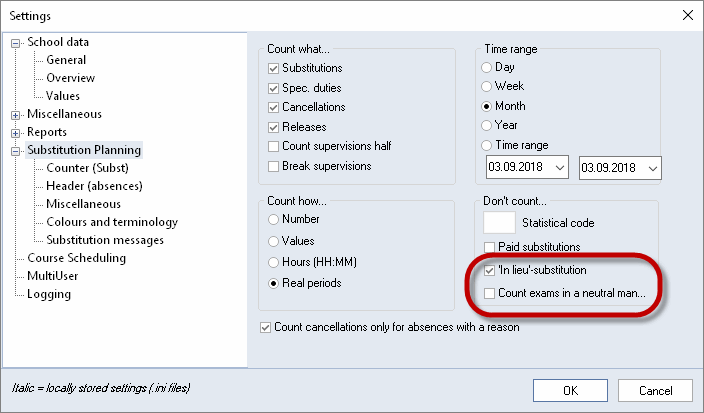
Task: Expand the Miscellaneous tree node
Action: pyautogui.click(x=15, y=114)
